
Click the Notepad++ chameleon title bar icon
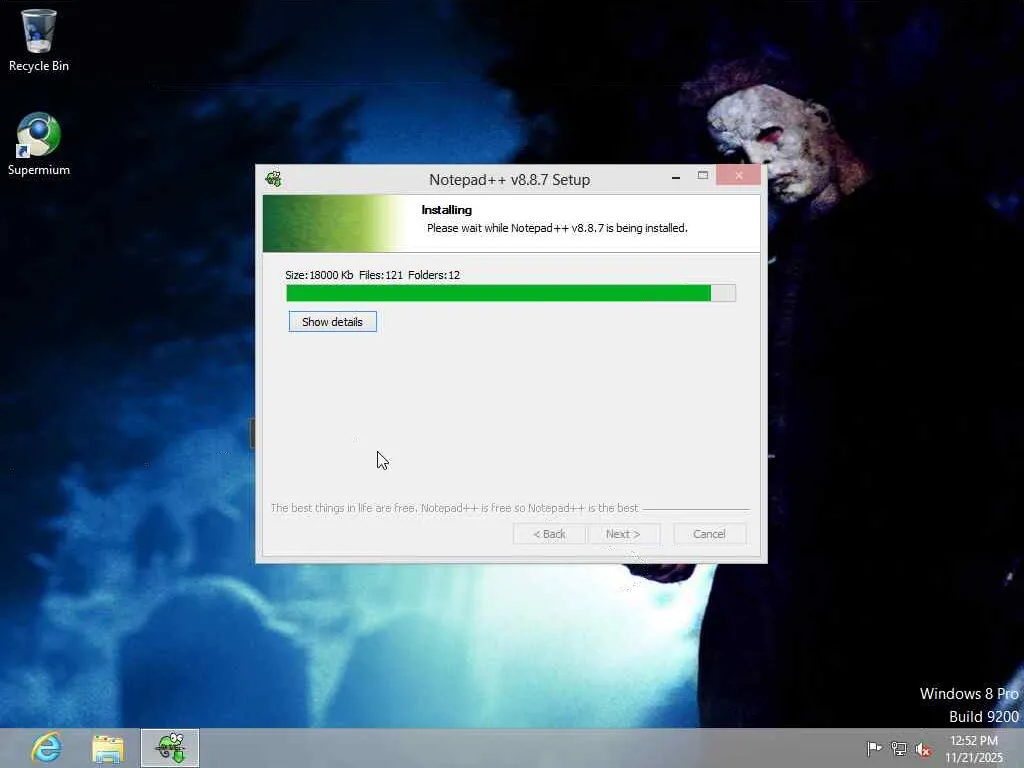coord(274,178)
